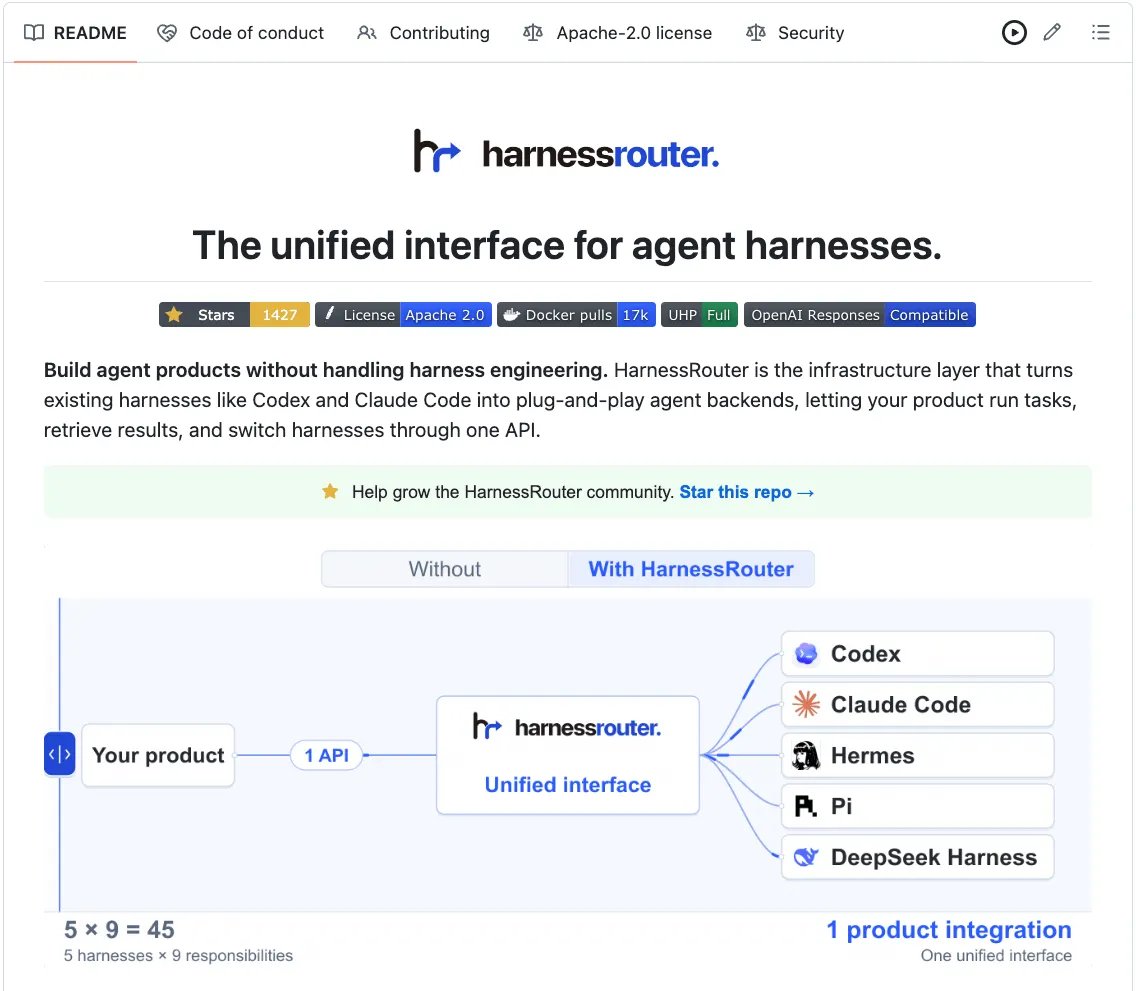Switch comparison to Without

coord(445,569)
